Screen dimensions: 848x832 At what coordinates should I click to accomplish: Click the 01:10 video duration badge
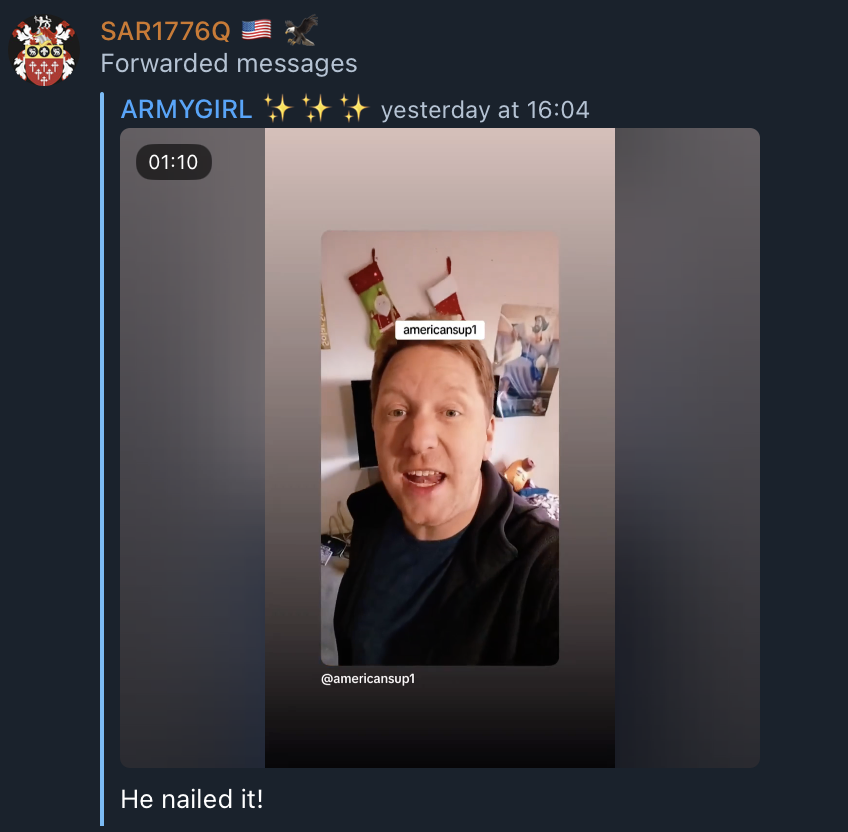(x=174, y=162)
